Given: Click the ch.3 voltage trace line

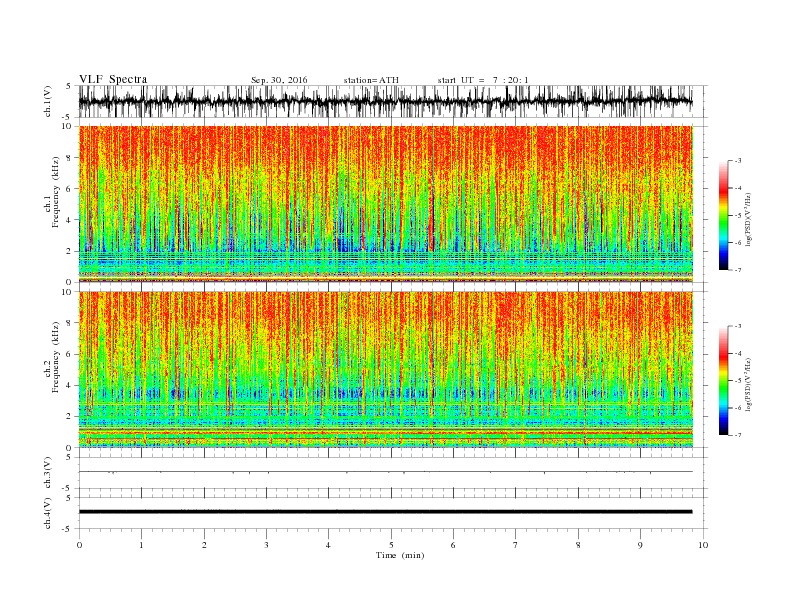Looking at the screenshot, I should (385, 472).
